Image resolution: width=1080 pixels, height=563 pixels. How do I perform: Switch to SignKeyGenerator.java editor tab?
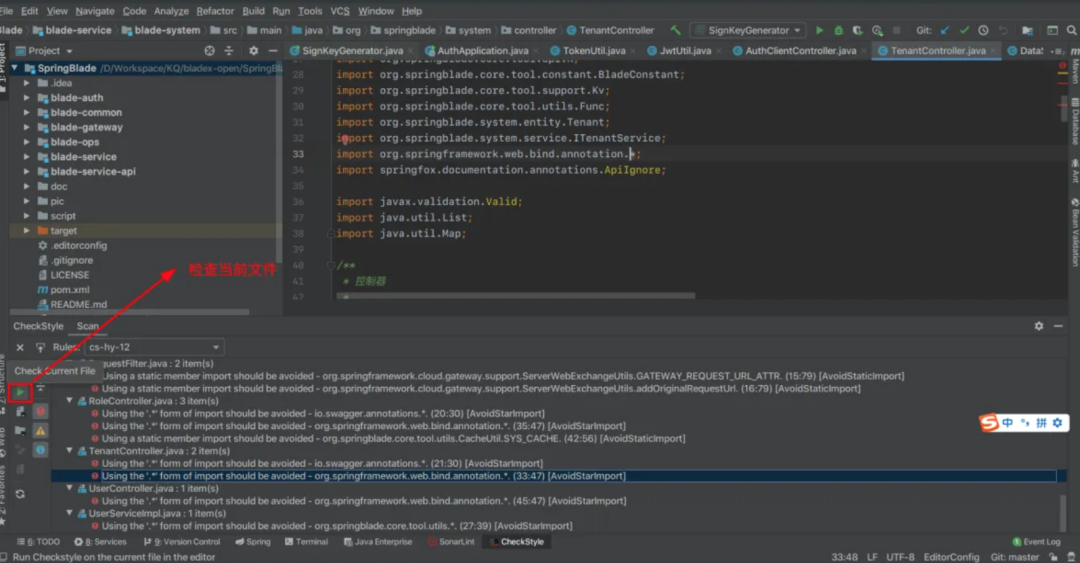pos(352,51)
